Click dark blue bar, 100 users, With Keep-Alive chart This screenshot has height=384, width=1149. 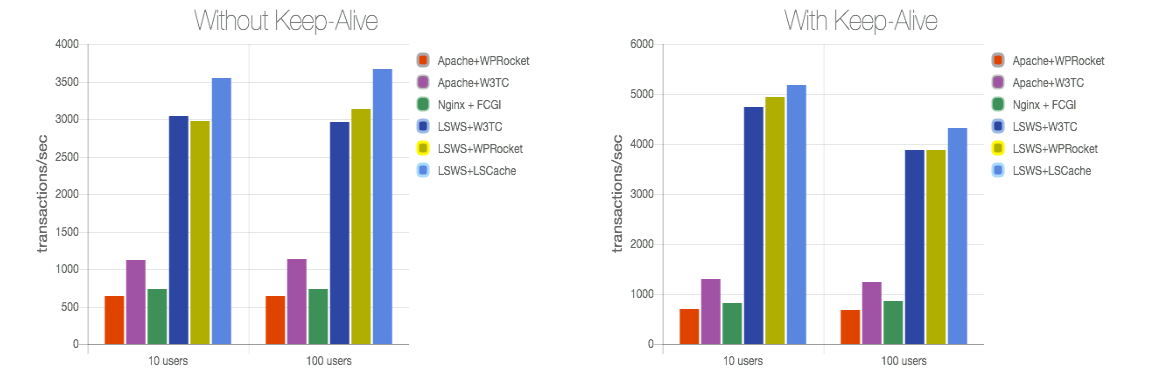tap(915, 247)
